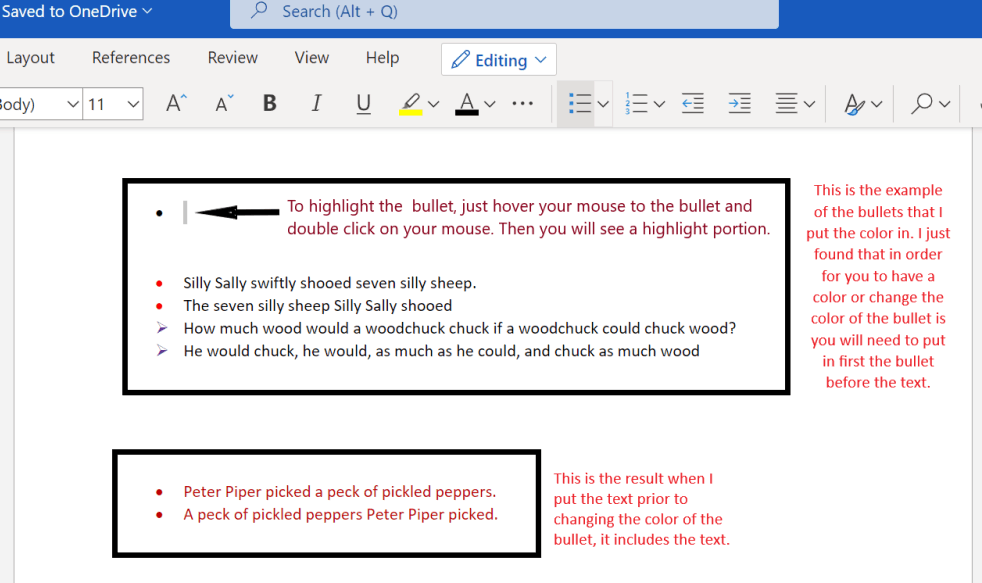
Task: Open font color dropdown arrow
Action: (490, 104)
